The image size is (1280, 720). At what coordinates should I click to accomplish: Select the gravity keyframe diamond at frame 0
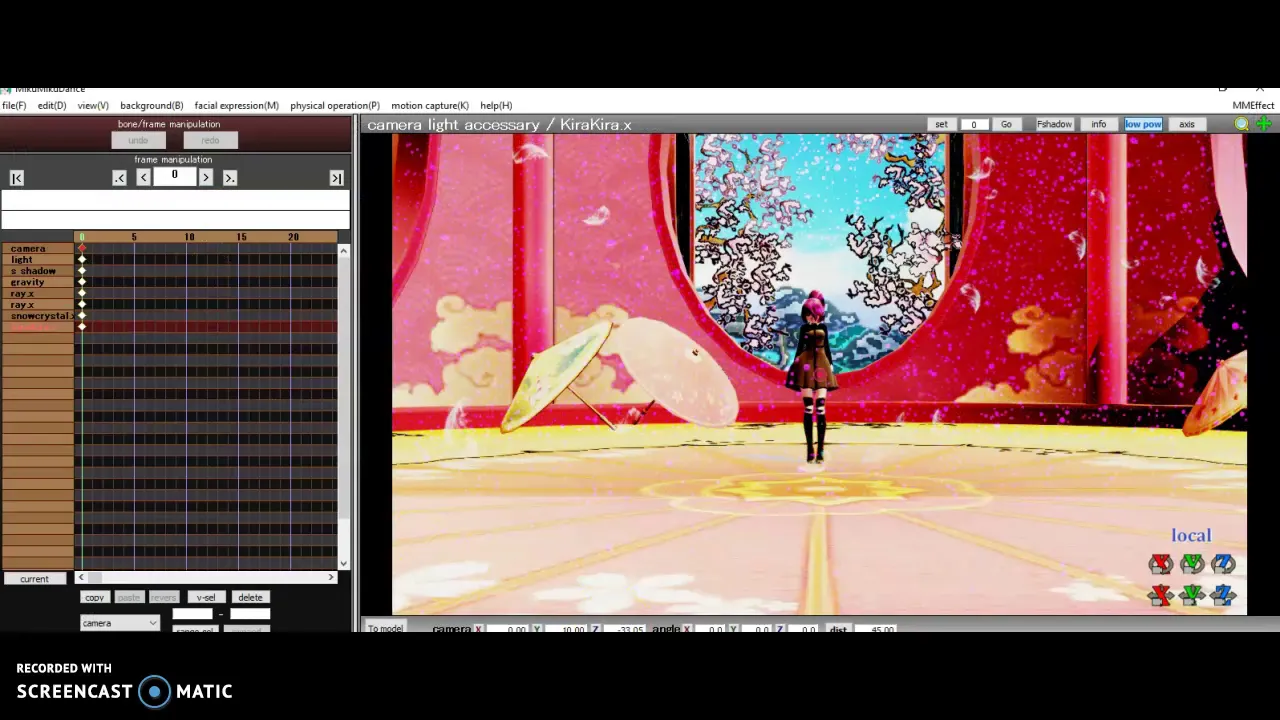(x=82, y=282)
